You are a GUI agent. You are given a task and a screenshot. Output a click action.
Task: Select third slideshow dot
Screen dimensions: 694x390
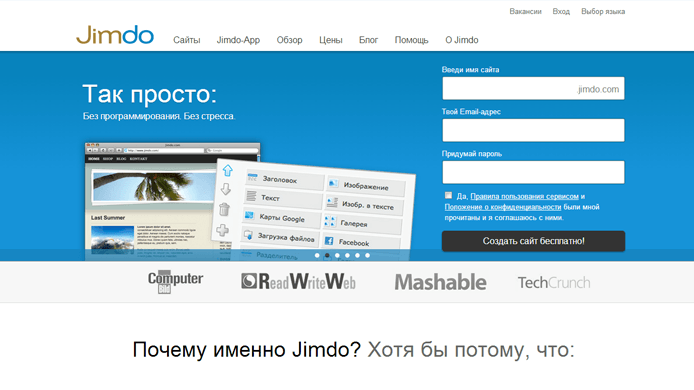337,255
